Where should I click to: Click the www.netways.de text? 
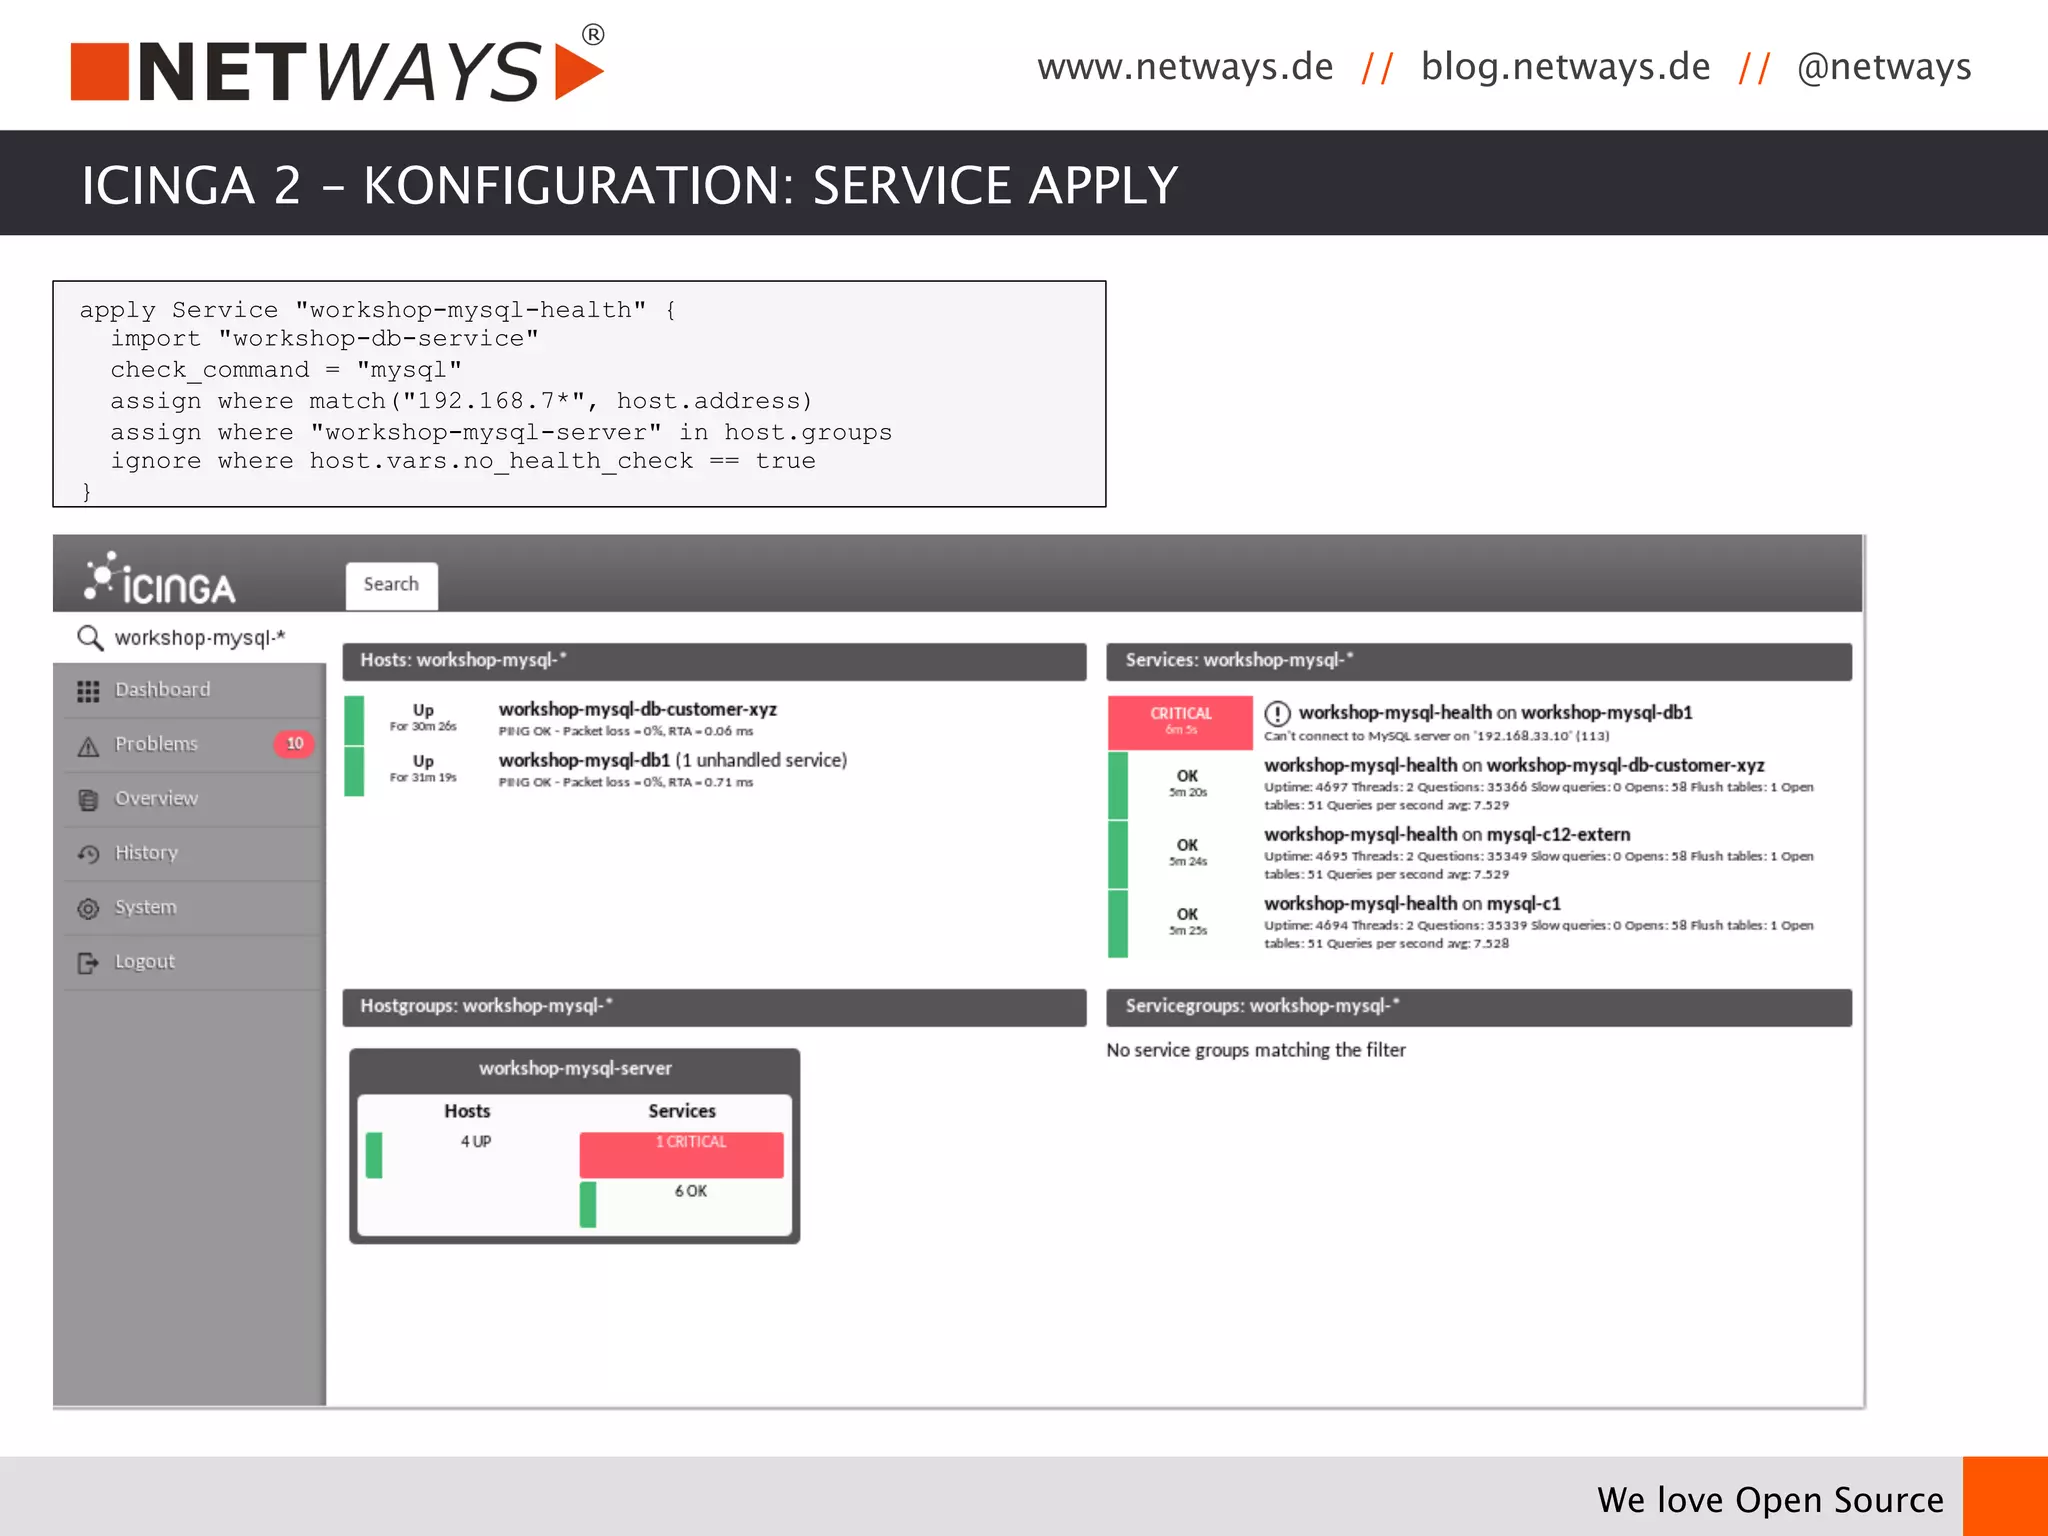tap(1185, 67)
